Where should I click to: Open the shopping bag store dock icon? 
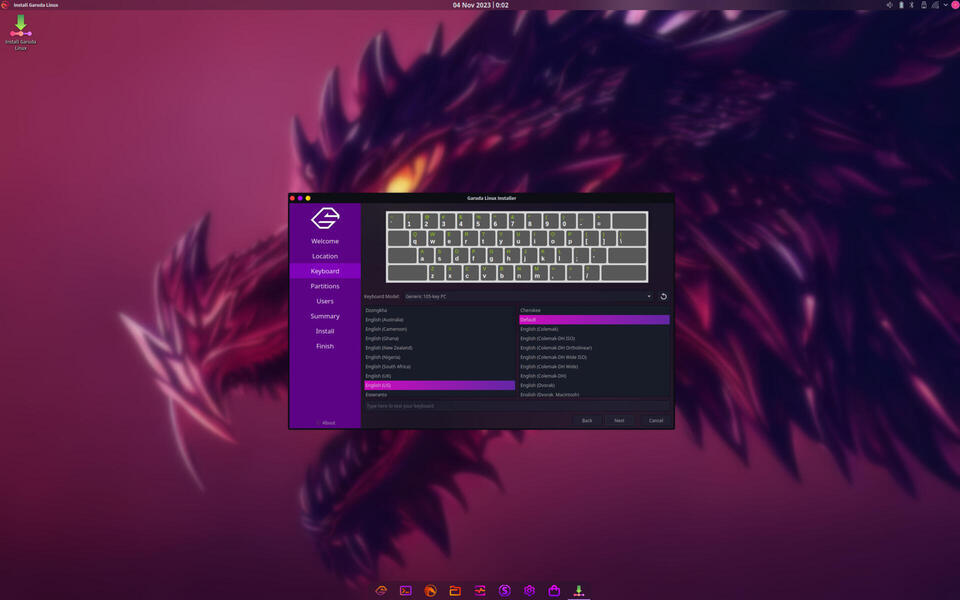(554, 590)
